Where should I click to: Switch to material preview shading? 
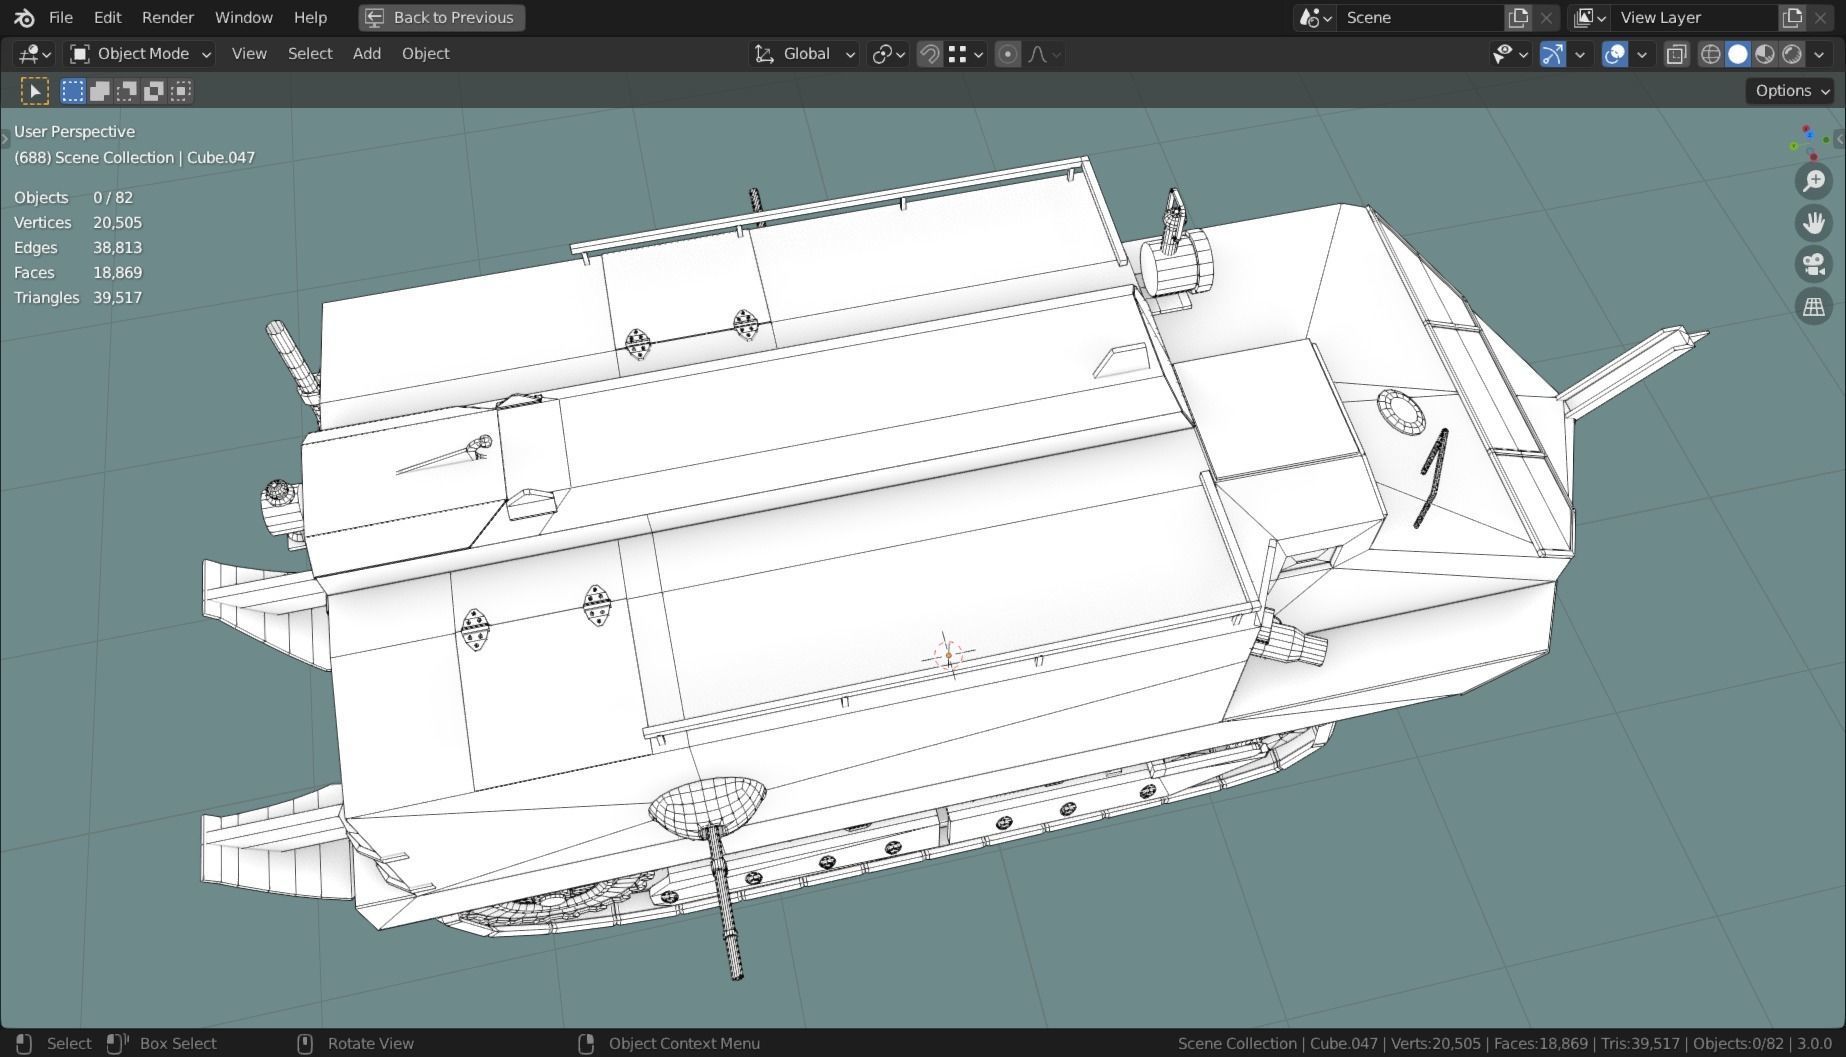click(x=1765, y=54)
